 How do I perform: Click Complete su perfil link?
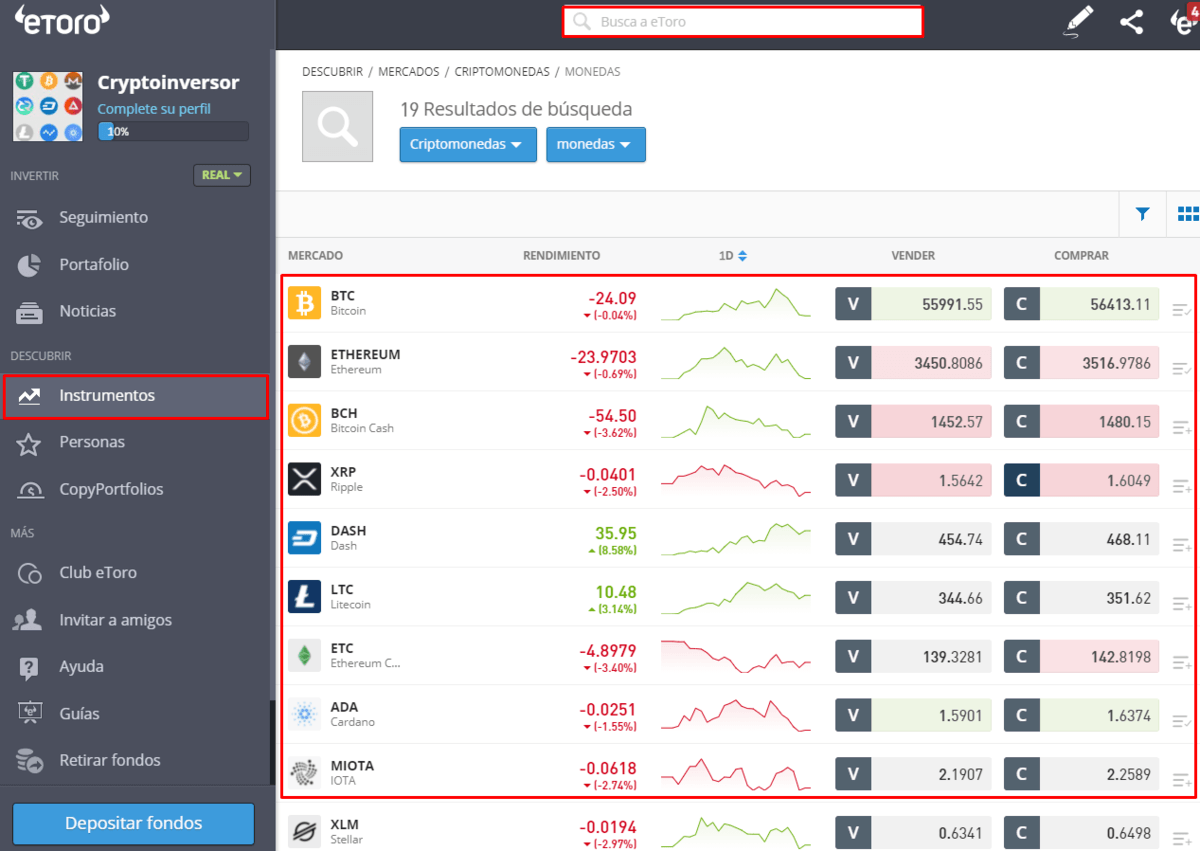(x=154, y=109)
